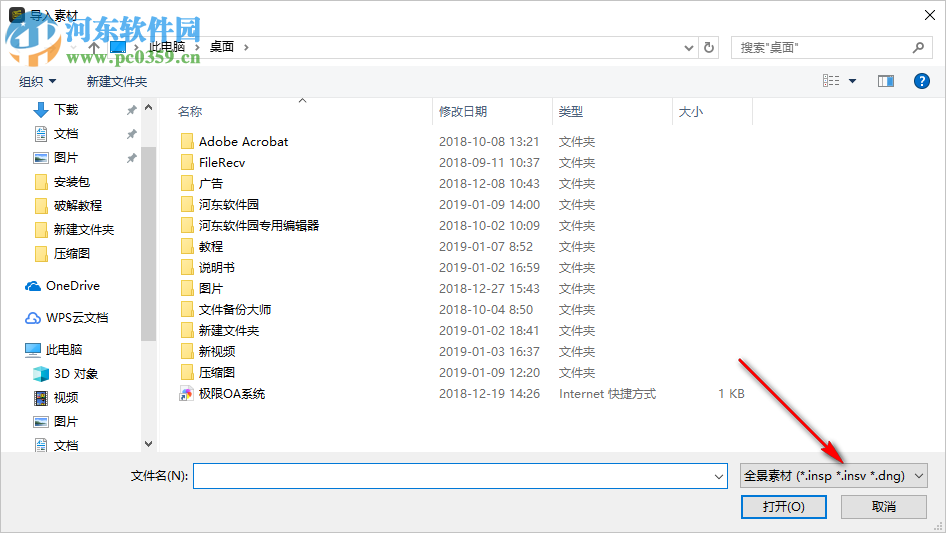
Task: Click 新建文件夹 toolbar button
Action: (x=116, y=81)
